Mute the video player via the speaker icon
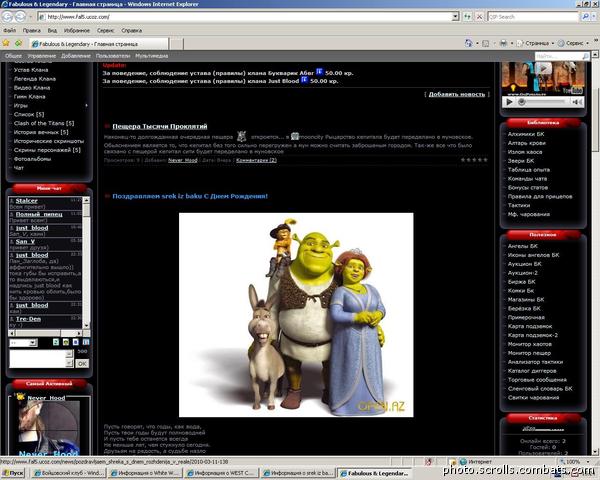Viewport: 600px width, 480px height. [x=576, y=102]
